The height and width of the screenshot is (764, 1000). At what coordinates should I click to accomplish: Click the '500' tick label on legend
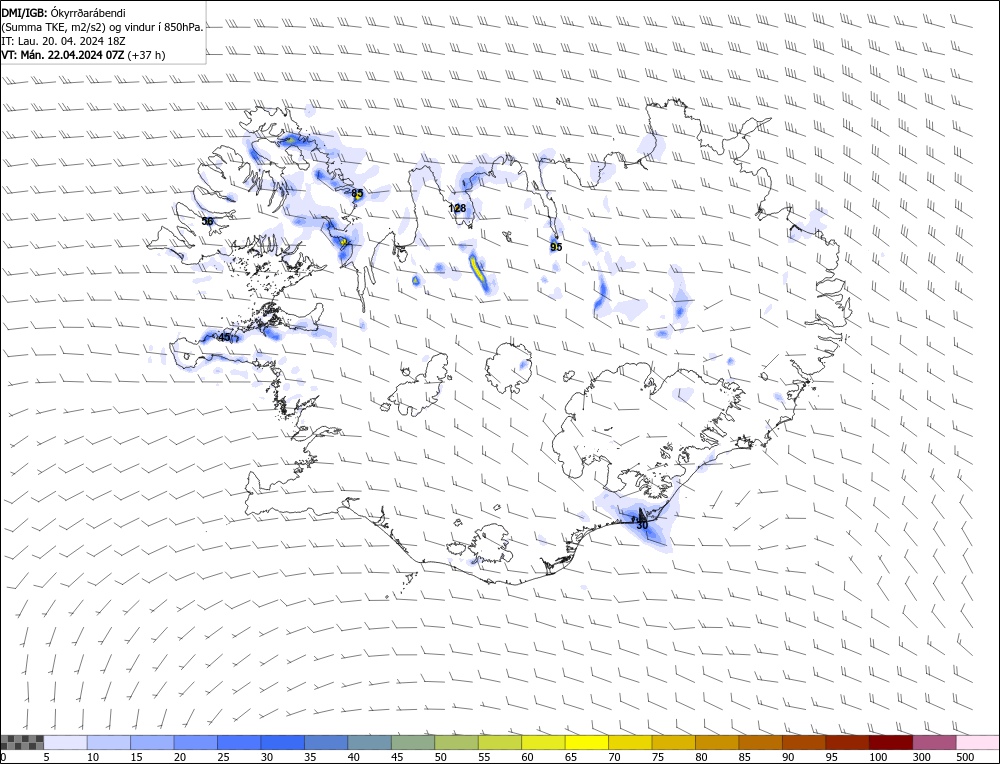[965, 757]
